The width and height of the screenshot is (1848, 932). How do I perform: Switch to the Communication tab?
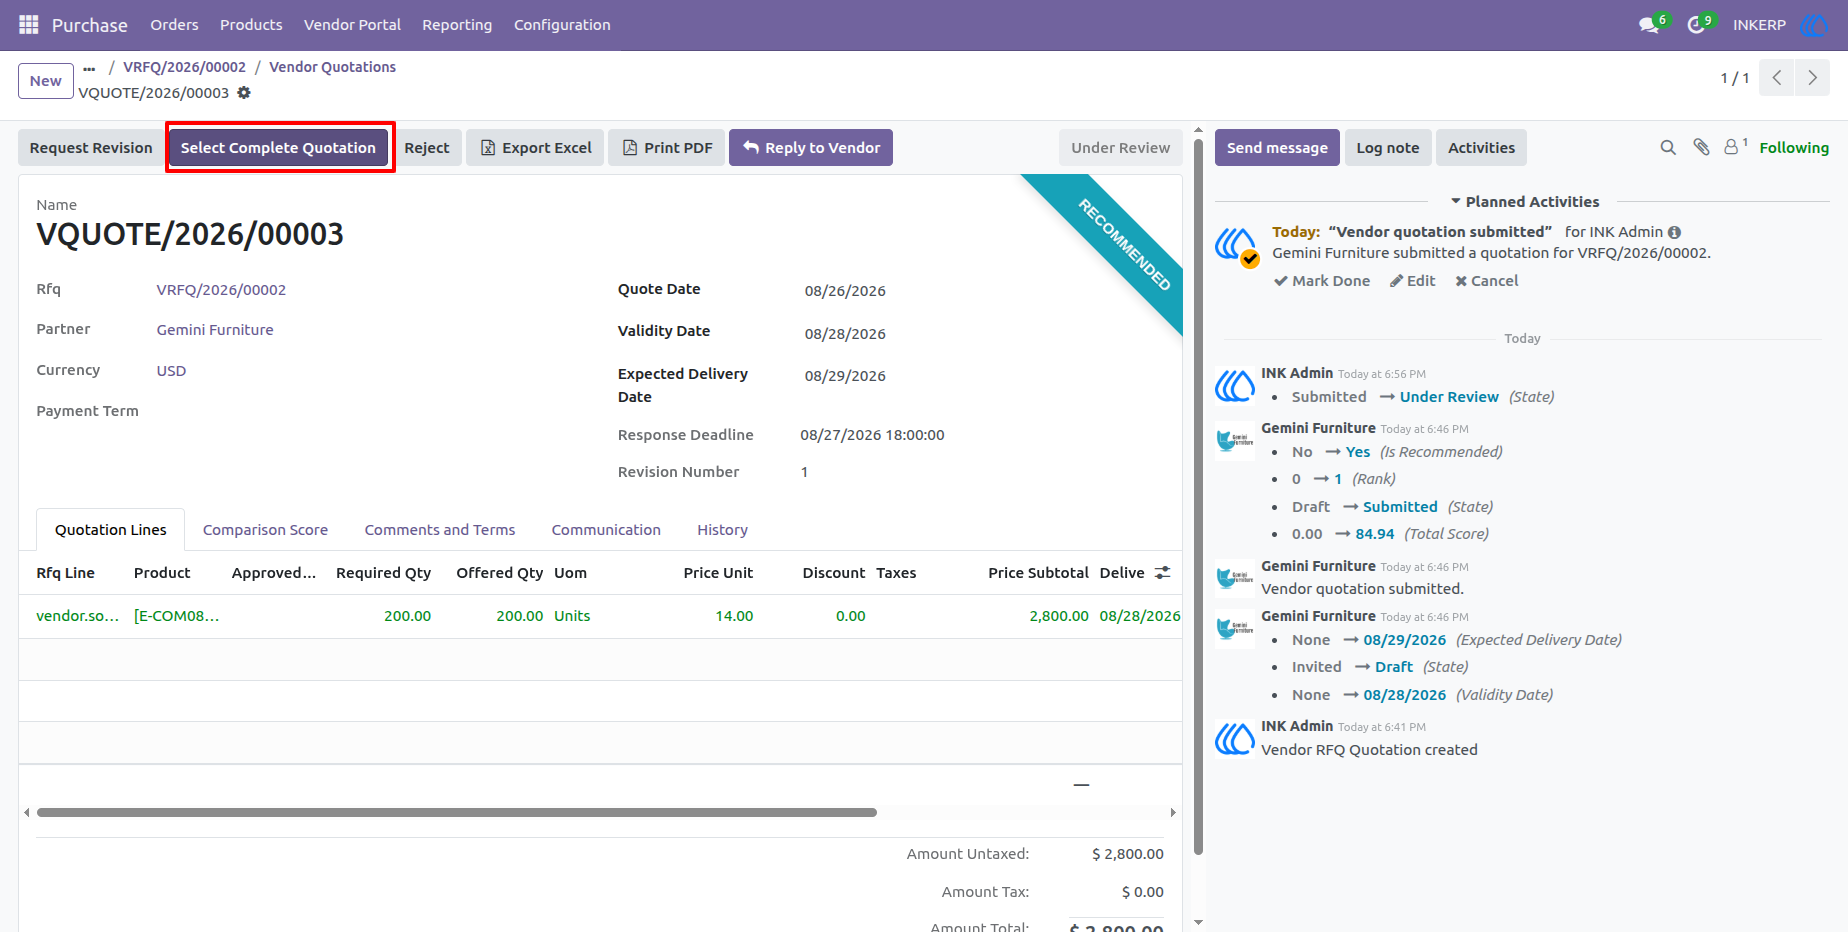point(606,530)
